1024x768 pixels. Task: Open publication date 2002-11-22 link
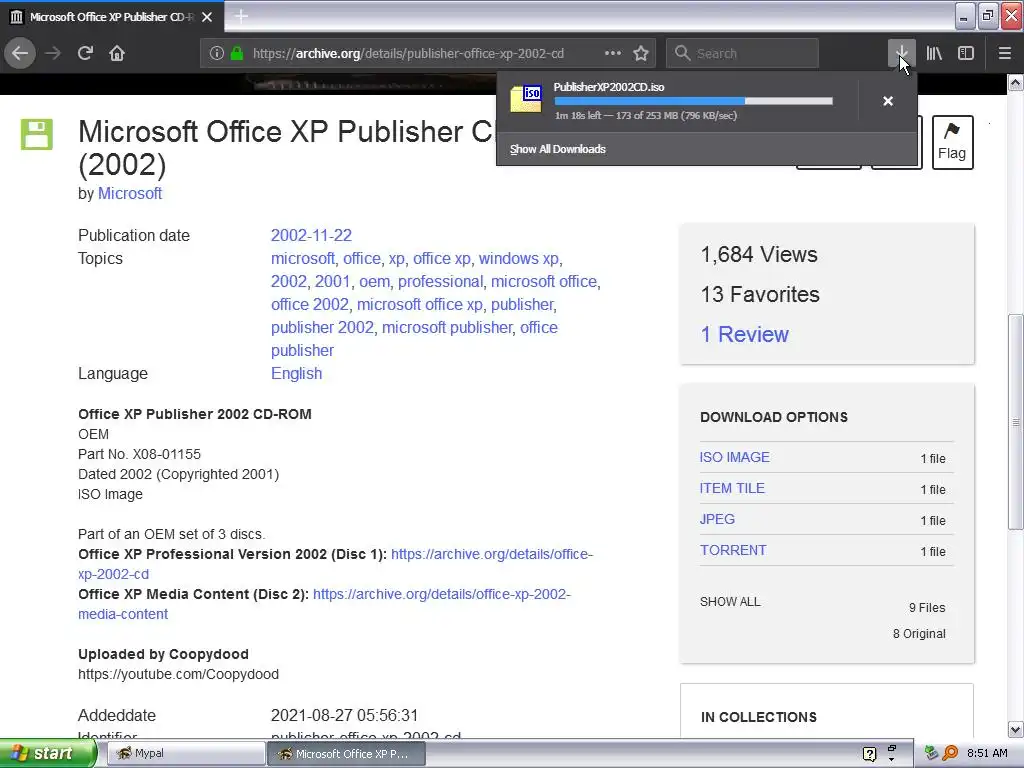(312, 236)
